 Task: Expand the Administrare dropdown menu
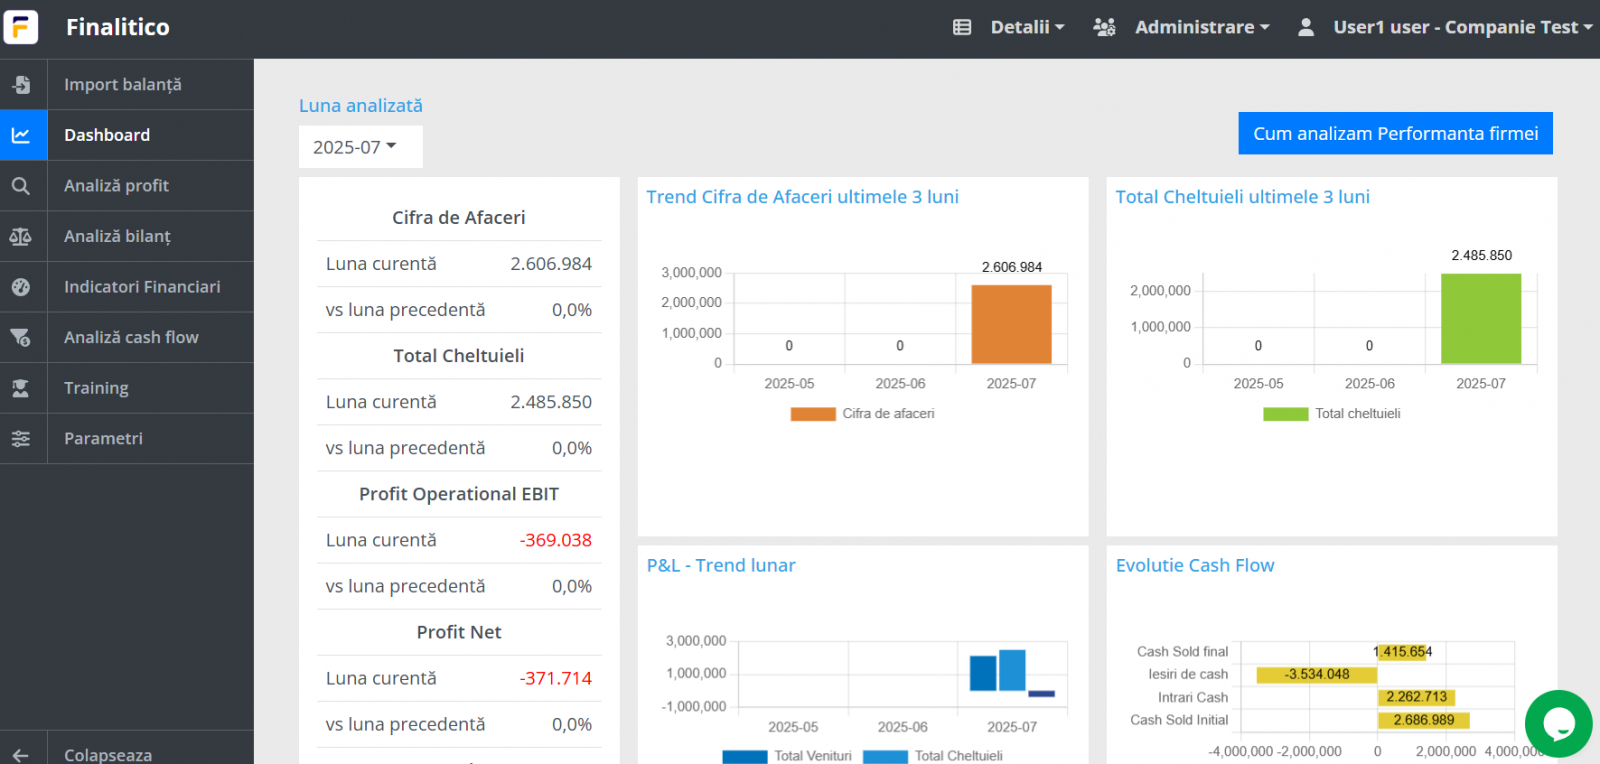[x=1182, y=27]
